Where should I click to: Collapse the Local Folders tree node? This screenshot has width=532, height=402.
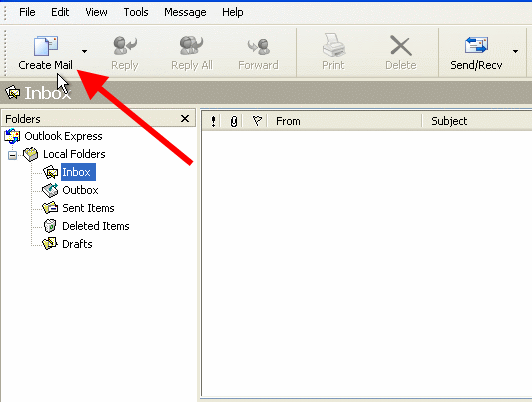13,155
